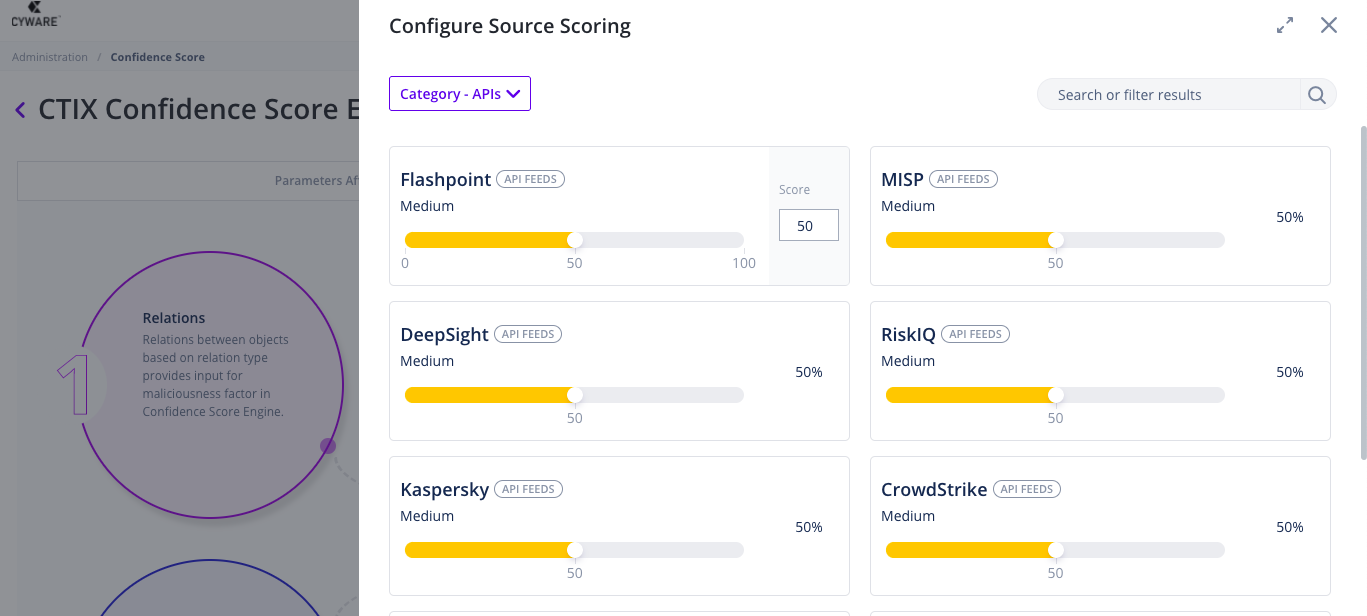
Task: Click the Flashpoint score input box
Action: coord(808,226)
